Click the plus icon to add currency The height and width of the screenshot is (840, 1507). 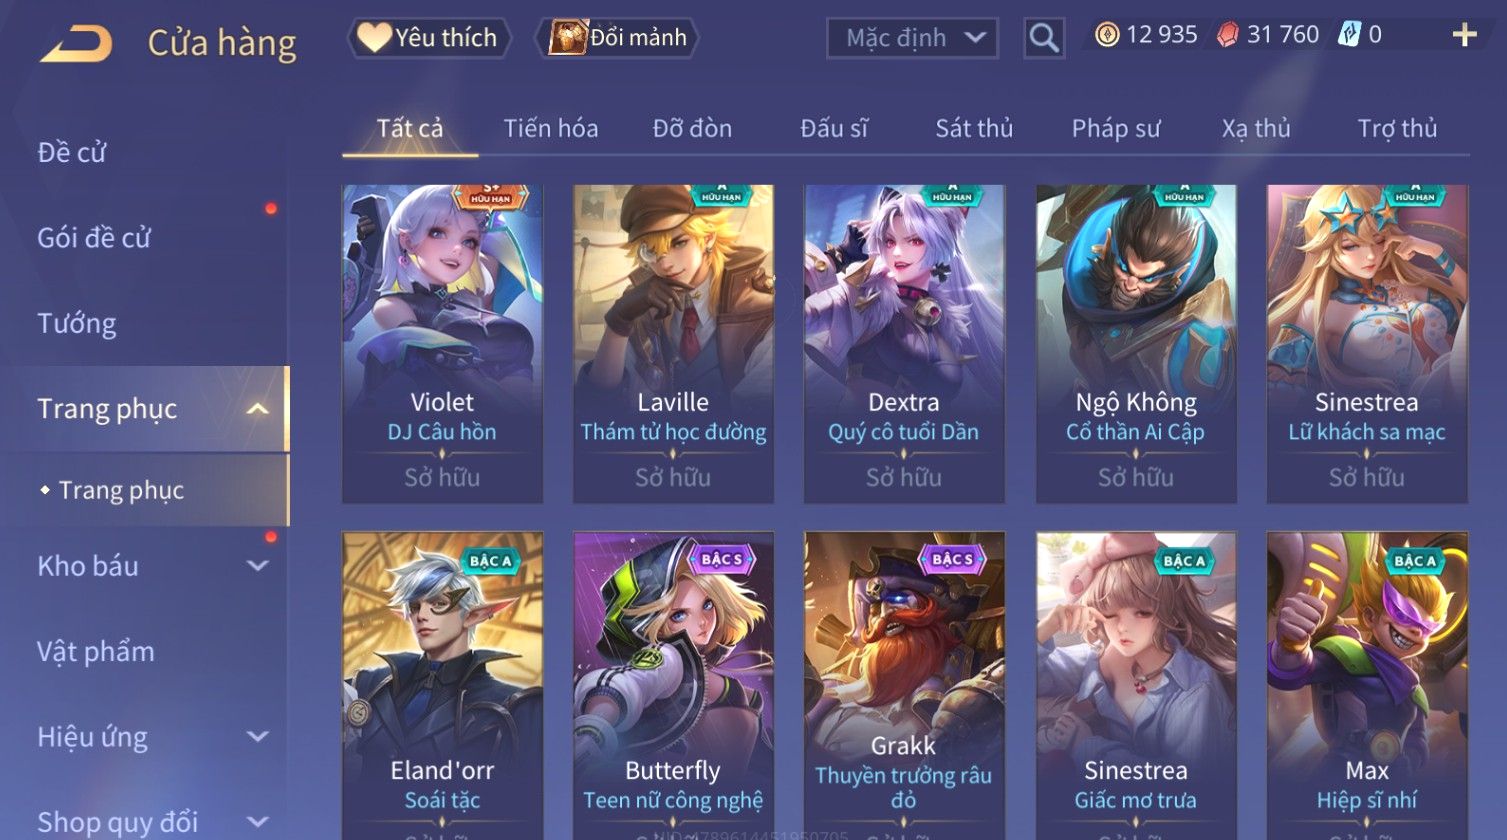click(1464, 36)
